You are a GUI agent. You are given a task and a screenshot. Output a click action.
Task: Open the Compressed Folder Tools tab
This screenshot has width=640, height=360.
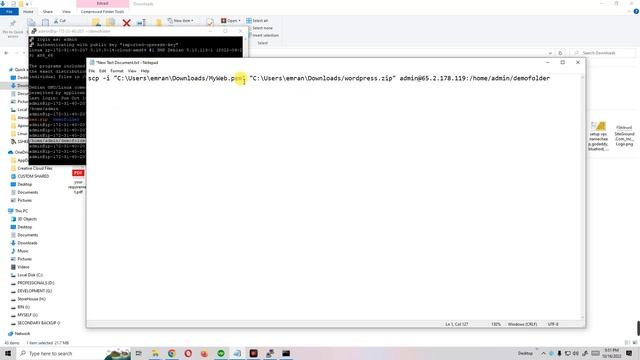[x=102, y=11]
